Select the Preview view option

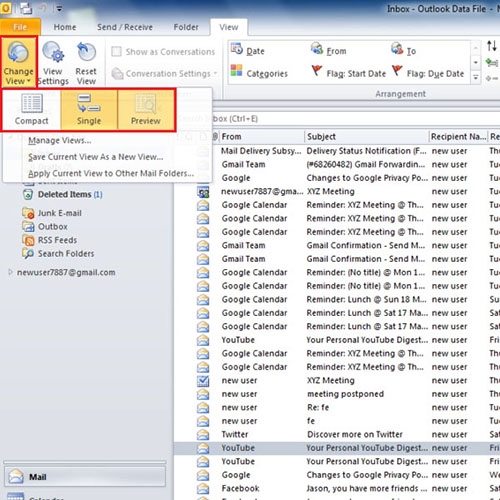pyautogui.click(x=146, y=110)
